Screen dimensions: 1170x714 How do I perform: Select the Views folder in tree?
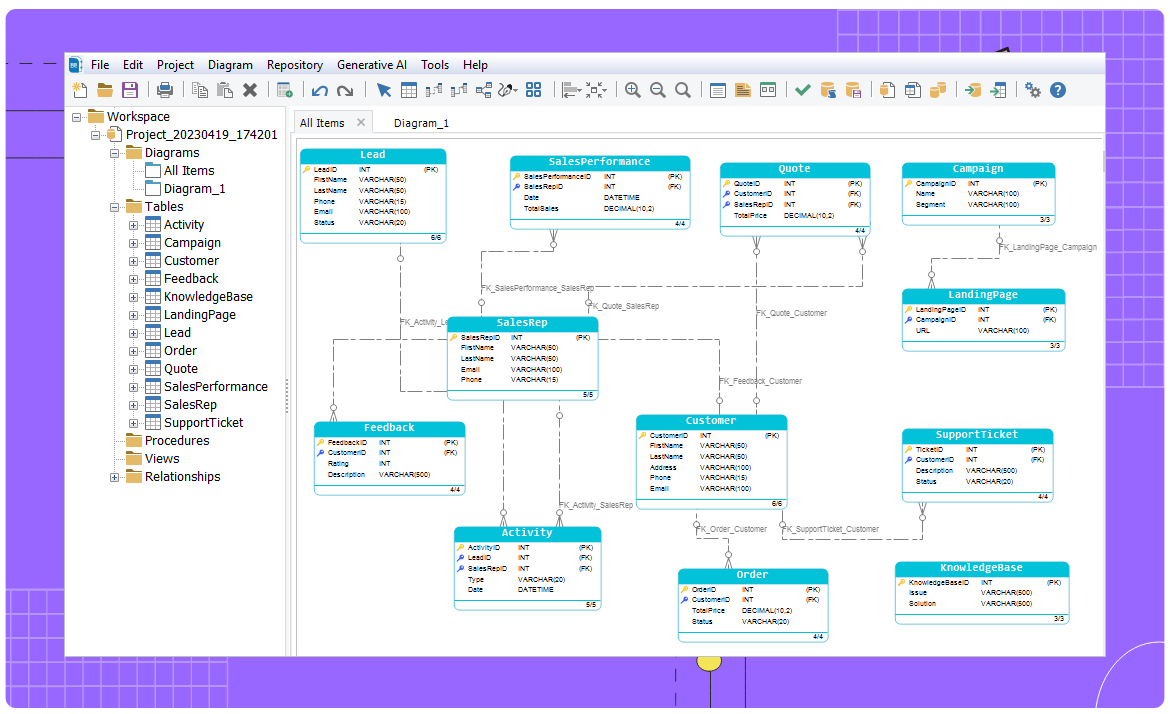162,459
